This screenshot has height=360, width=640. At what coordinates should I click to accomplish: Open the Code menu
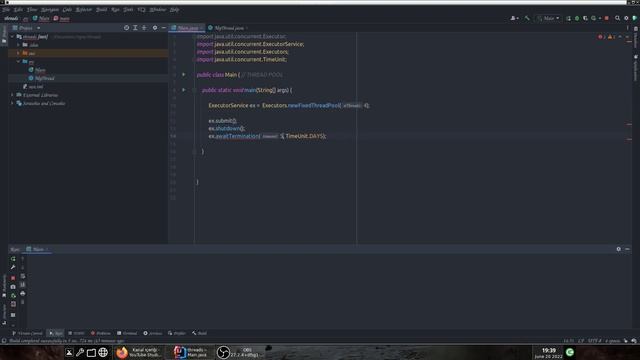coord(67,9)
